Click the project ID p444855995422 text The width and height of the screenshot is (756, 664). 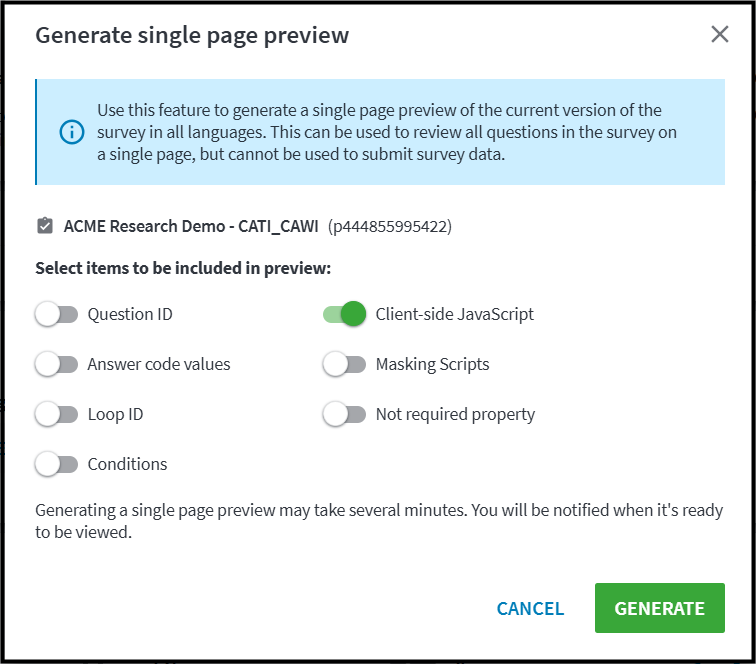390,226
